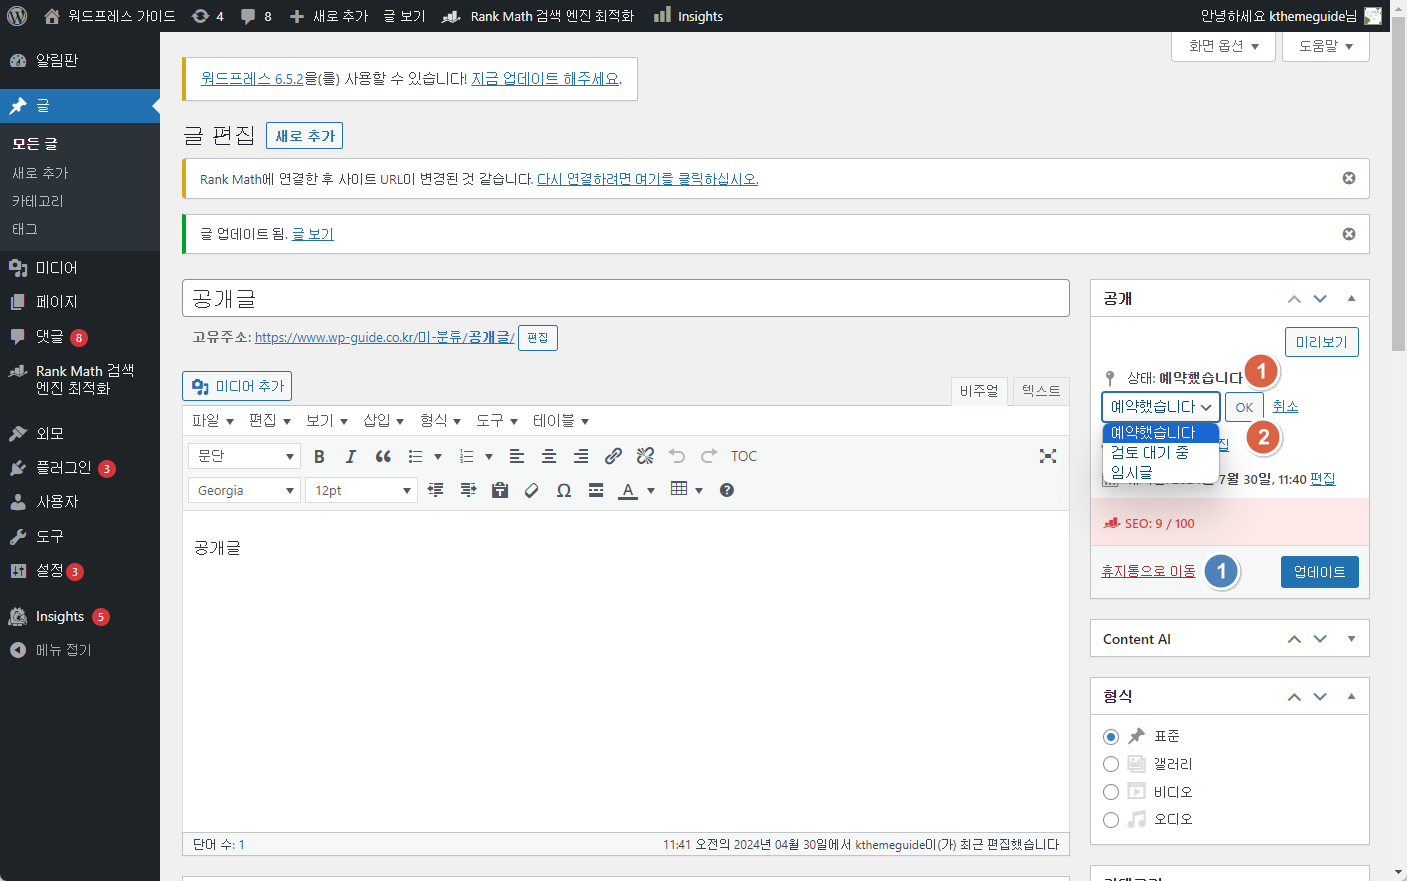This screenshot has width=1407, height=881.
Task: Choose 임시글 status option
Action: click(1160, 472)
